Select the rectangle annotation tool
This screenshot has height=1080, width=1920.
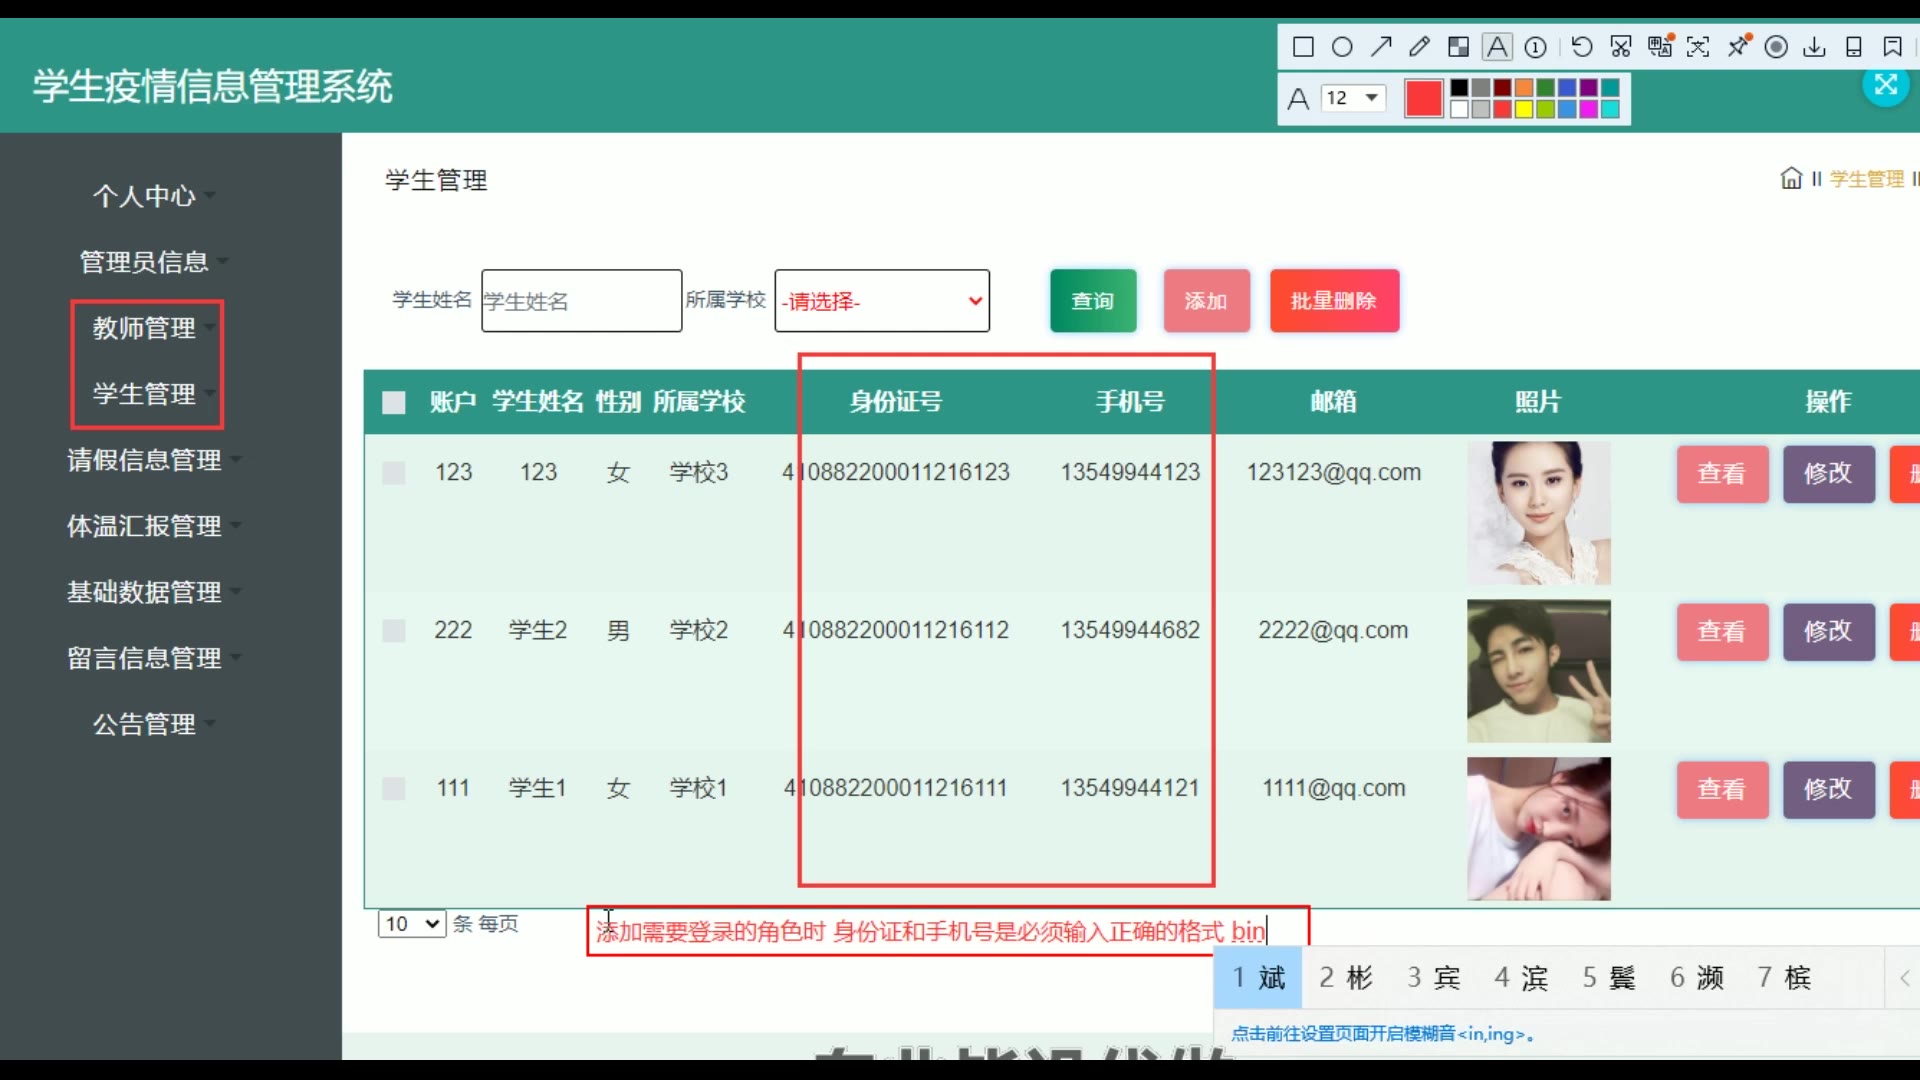click(x=1303, y=47)
